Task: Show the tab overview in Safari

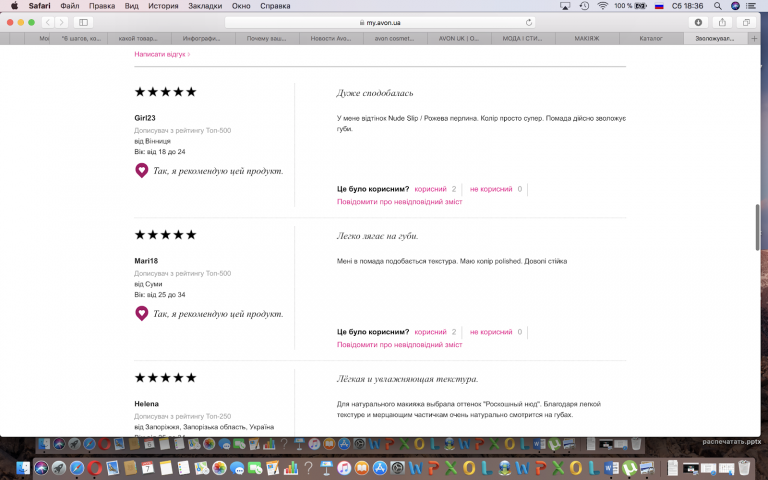Action: click(746, 22)
